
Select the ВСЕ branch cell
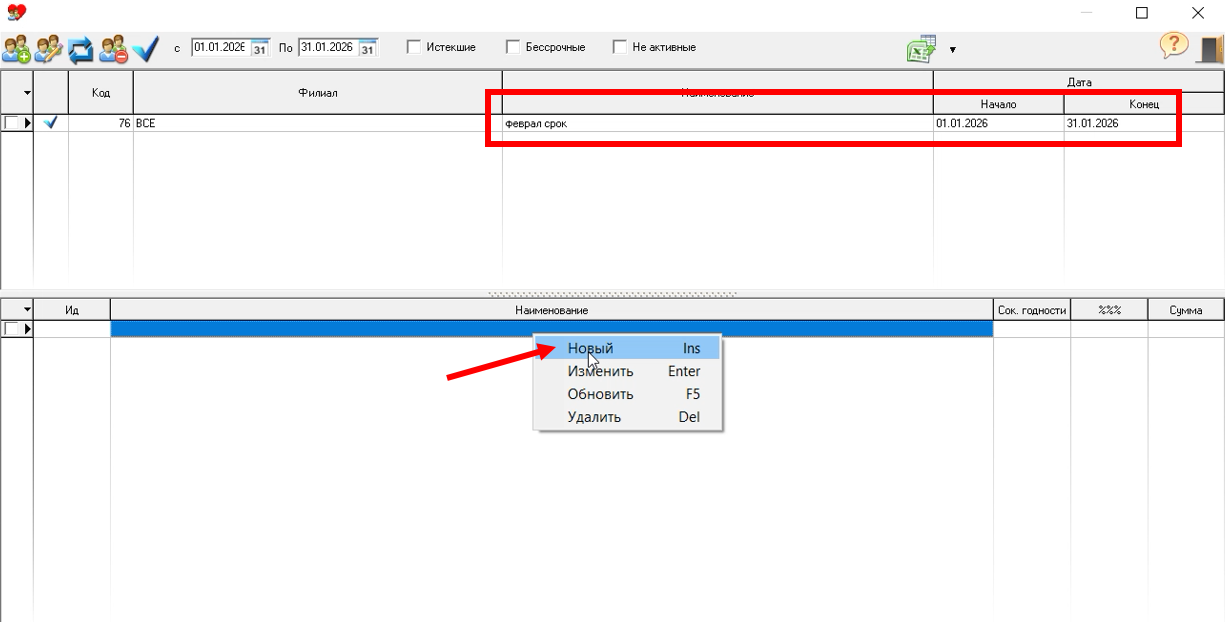tap(318, 123)
